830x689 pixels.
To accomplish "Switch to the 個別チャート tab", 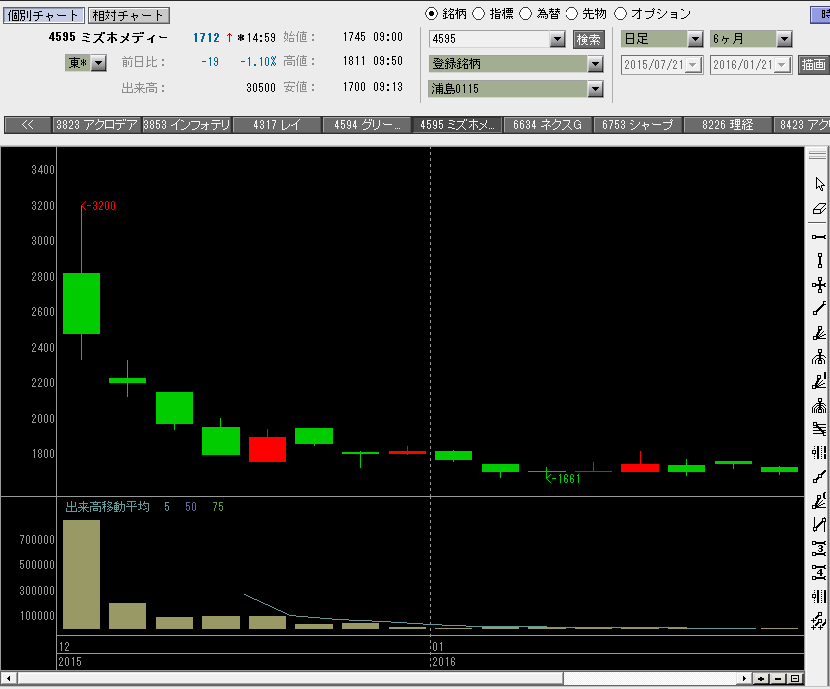I will pyautogui.click(x=43, y=15).
